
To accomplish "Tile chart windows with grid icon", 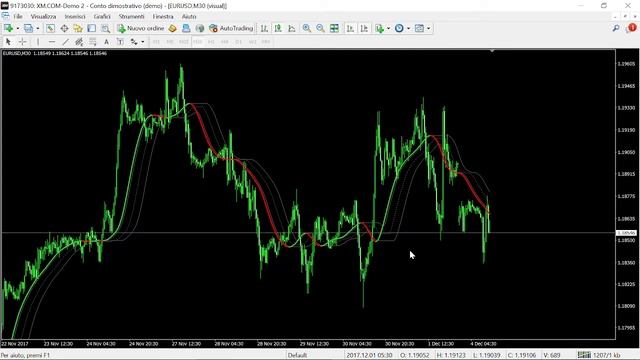I will pyautogui.click(x=334, y=28).
